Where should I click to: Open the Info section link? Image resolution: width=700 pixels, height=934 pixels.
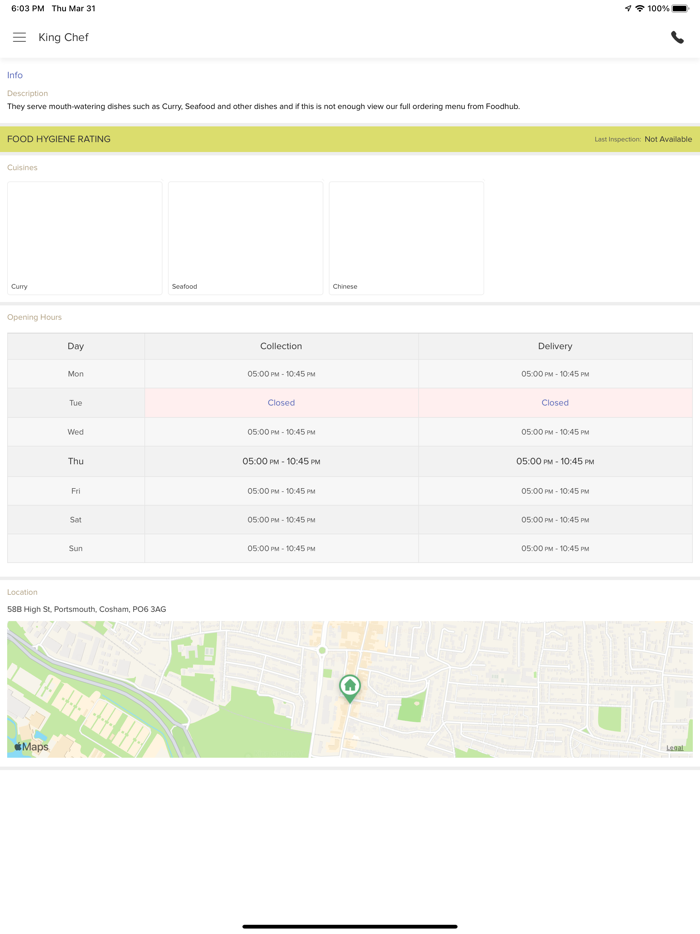tap(15, 75)
